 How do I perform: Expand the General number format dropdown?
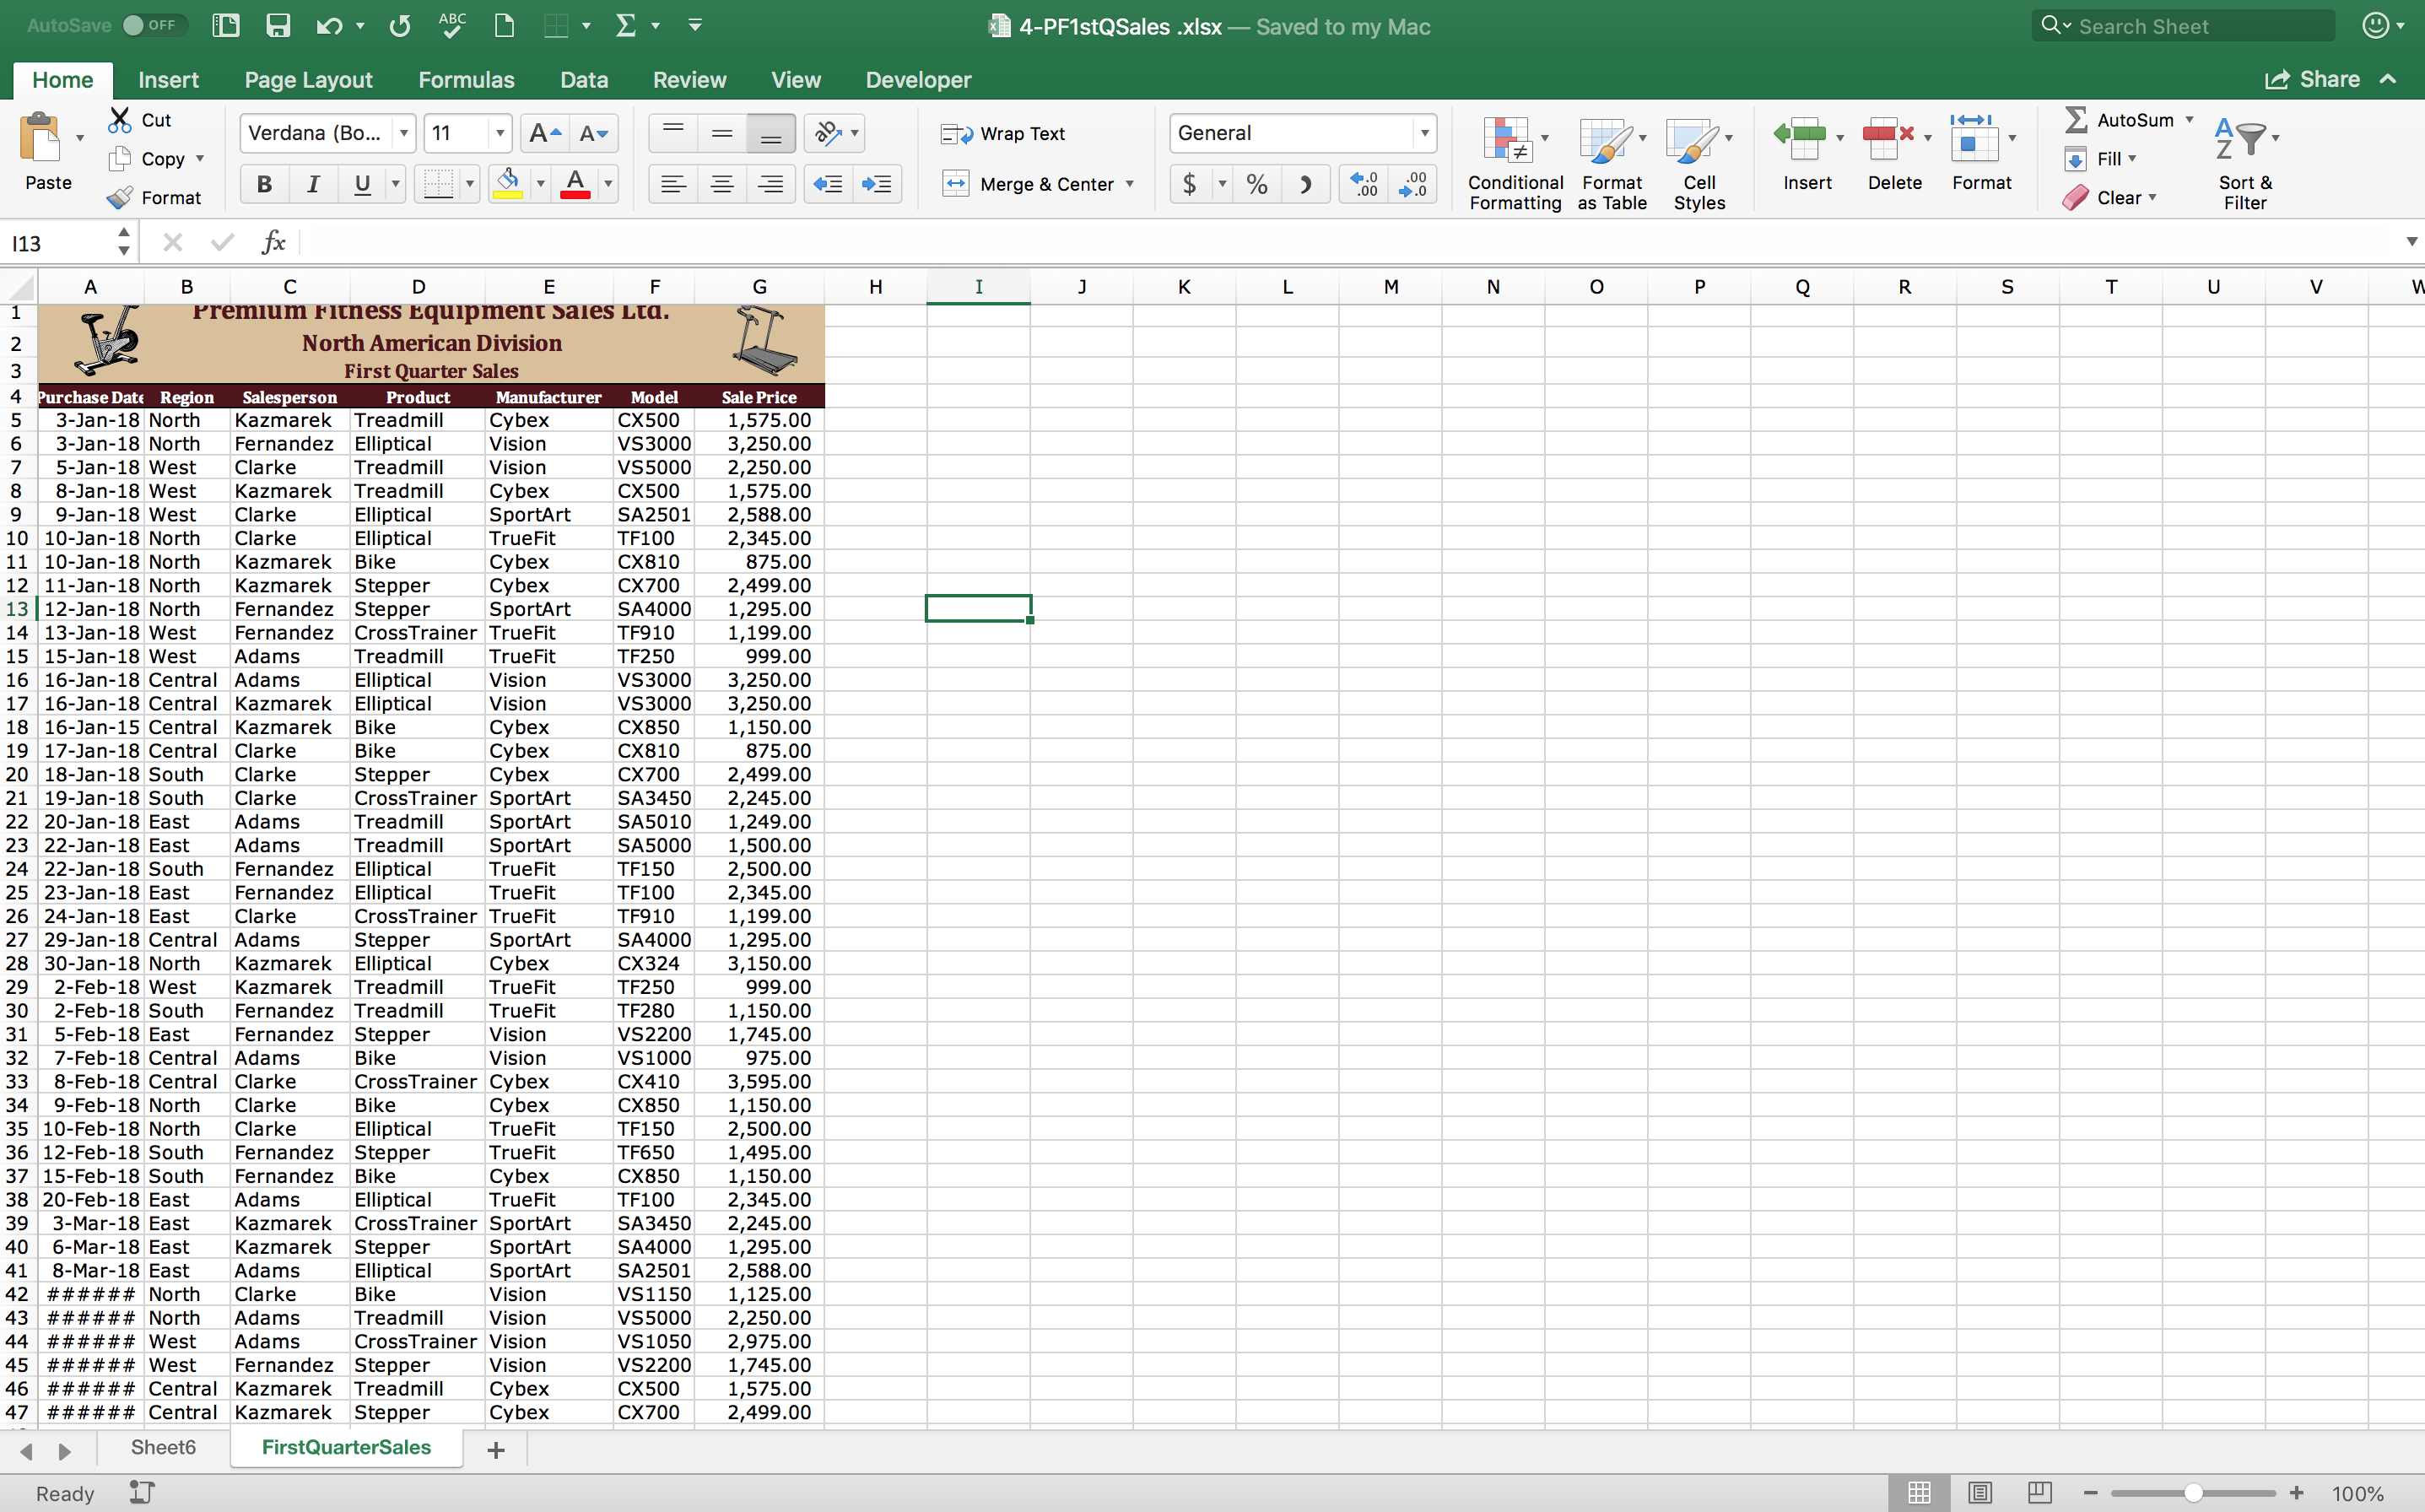pos(1423,133)
